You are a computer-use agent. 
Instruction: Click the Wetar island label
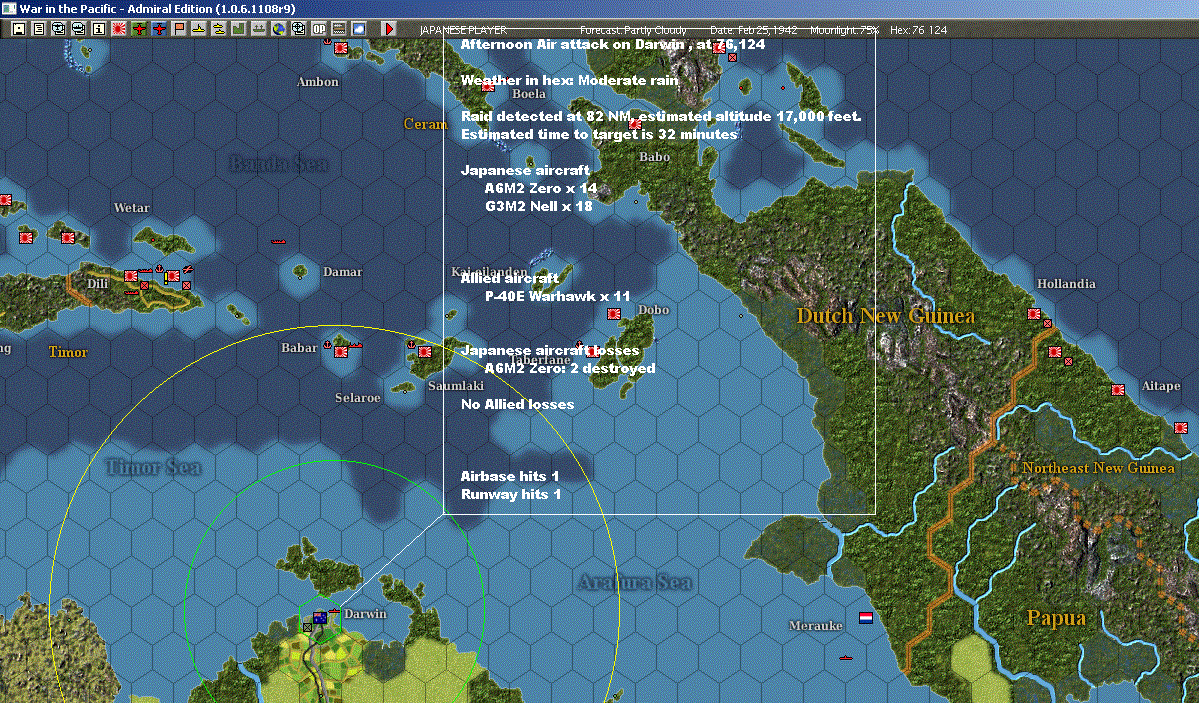(132, 208)
